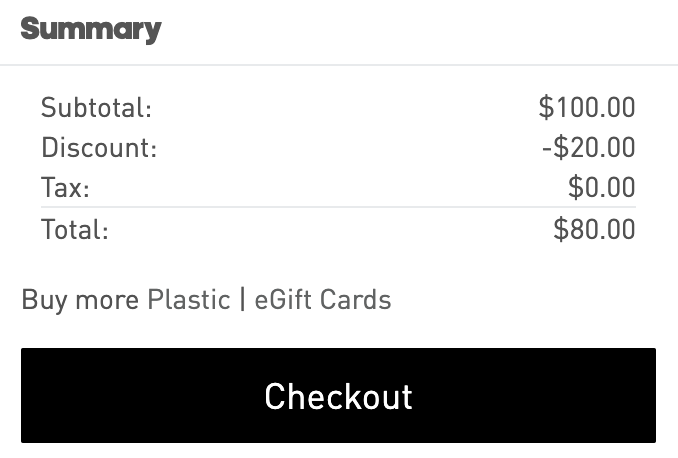Click the divider line under Summary
678x458 pixels.
339,65
